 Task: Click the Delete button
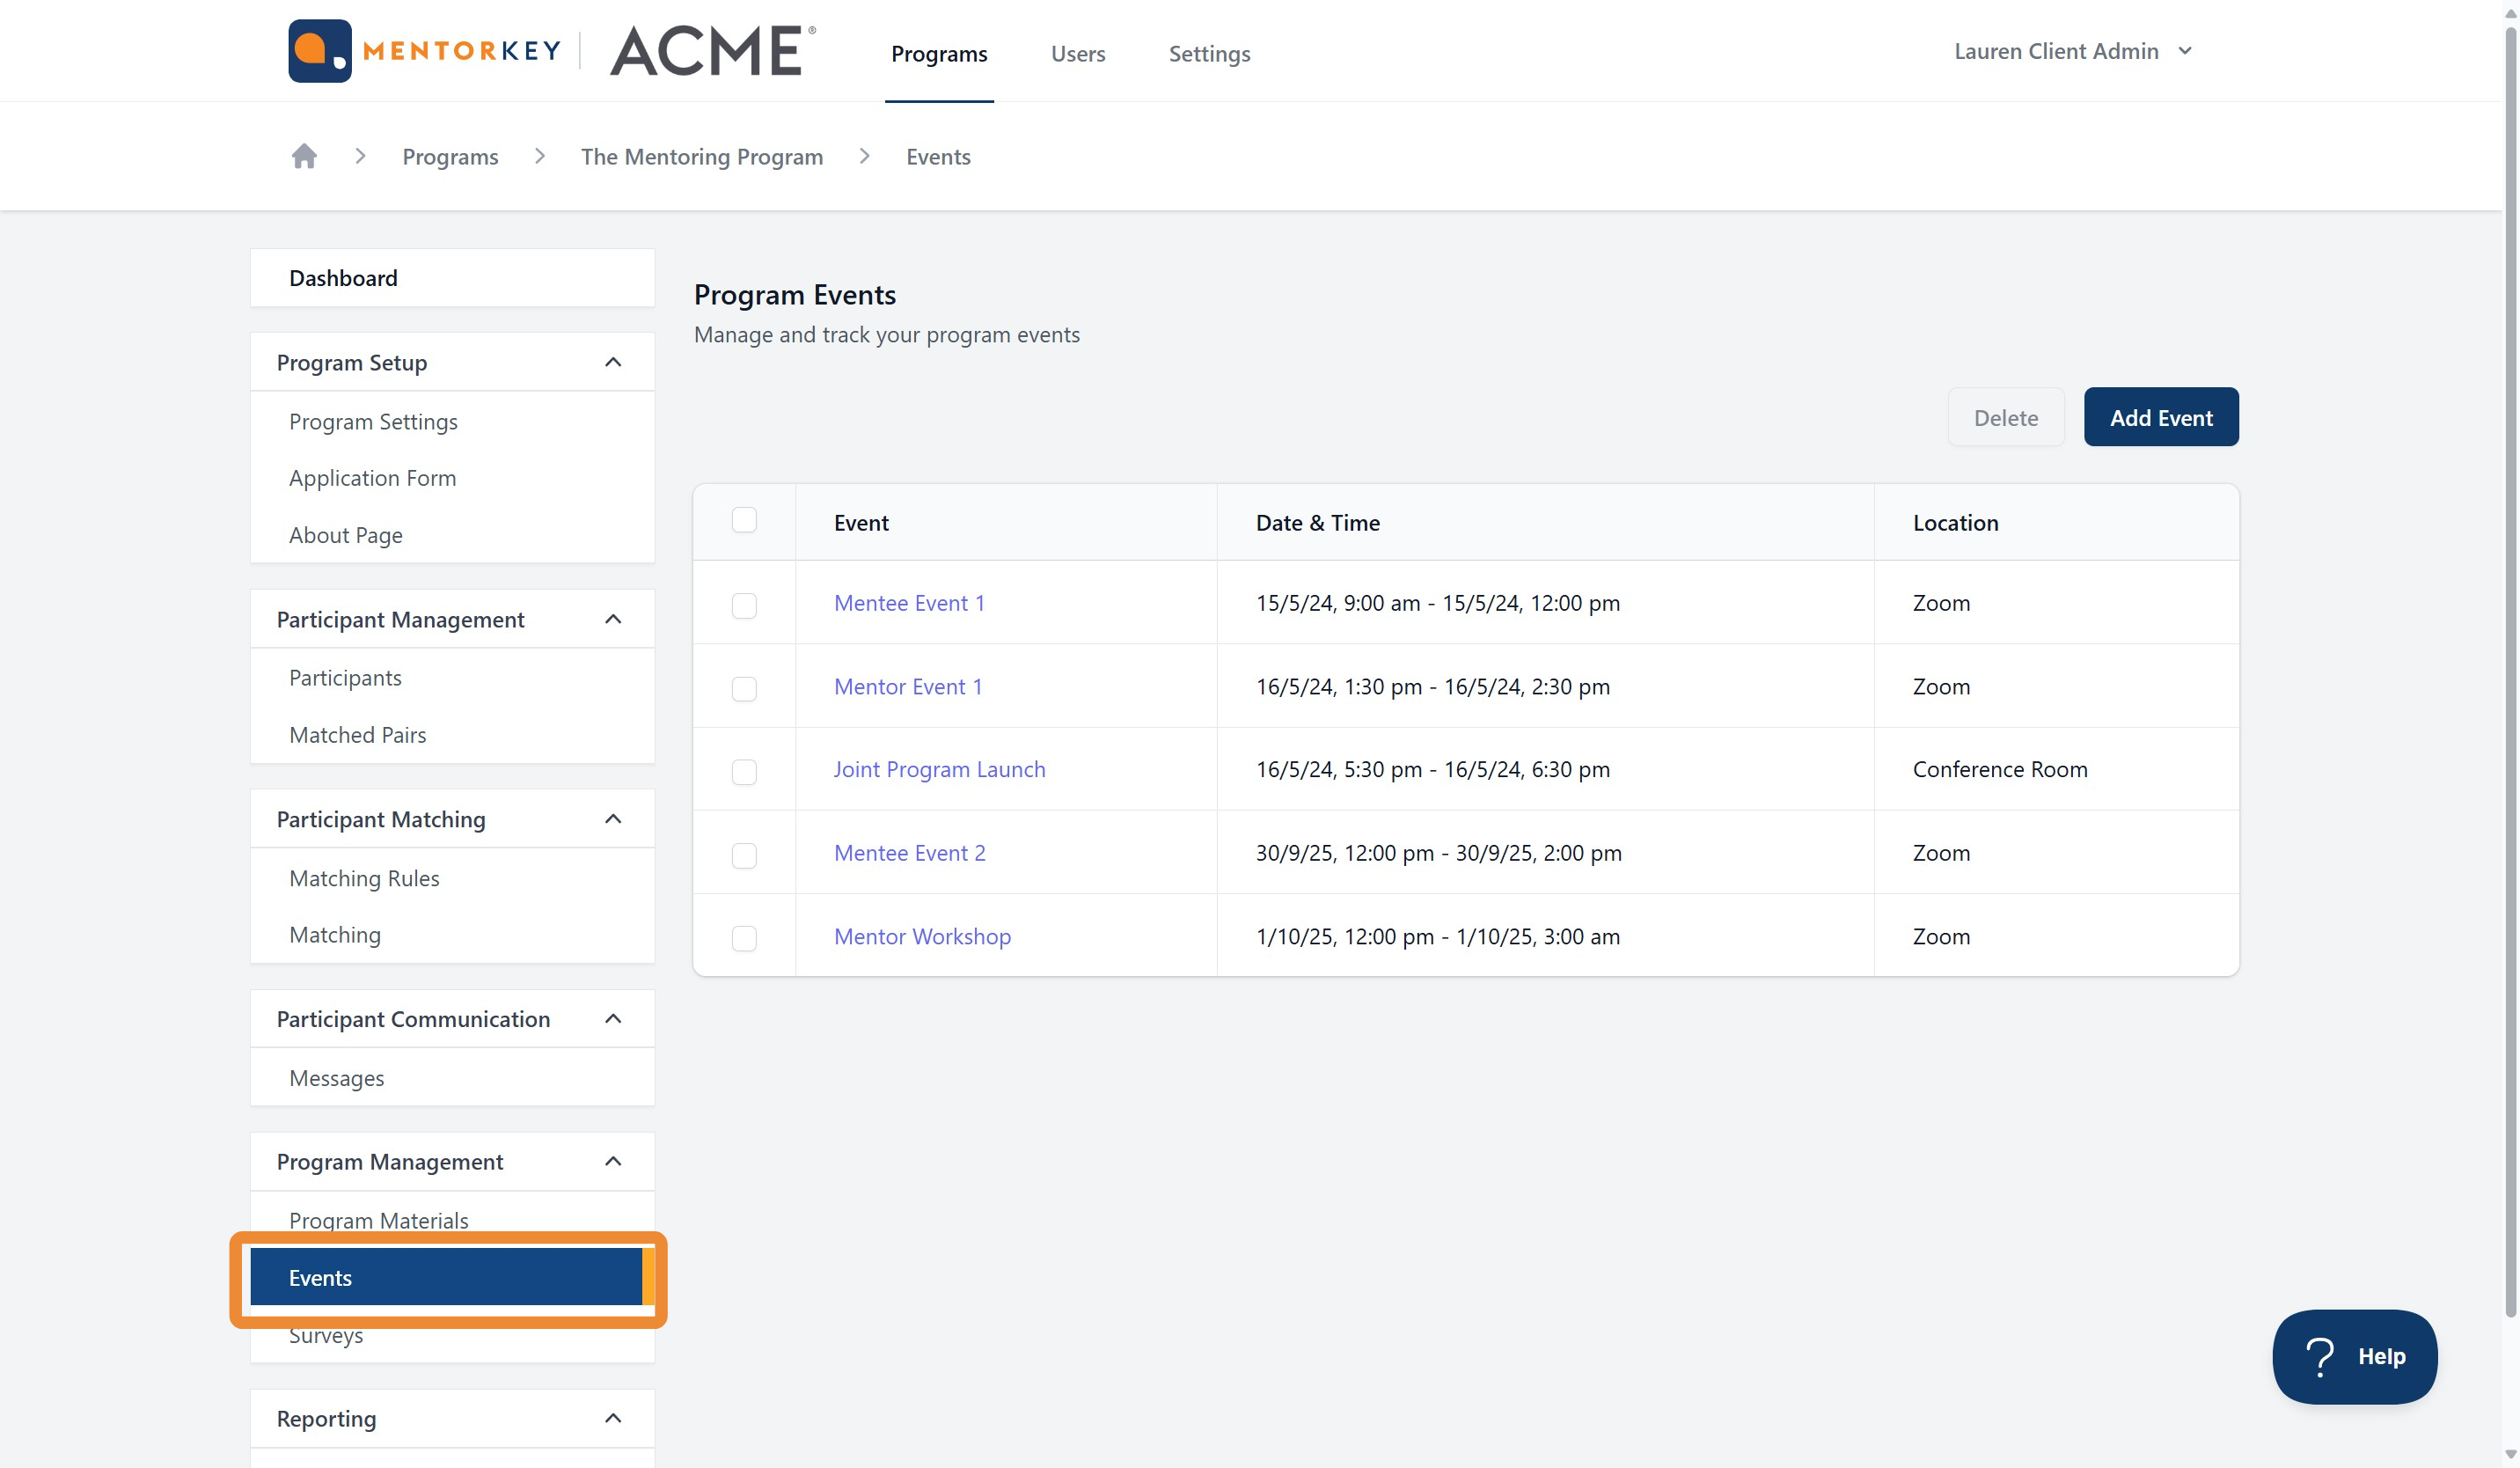[x=2006, y=417]
